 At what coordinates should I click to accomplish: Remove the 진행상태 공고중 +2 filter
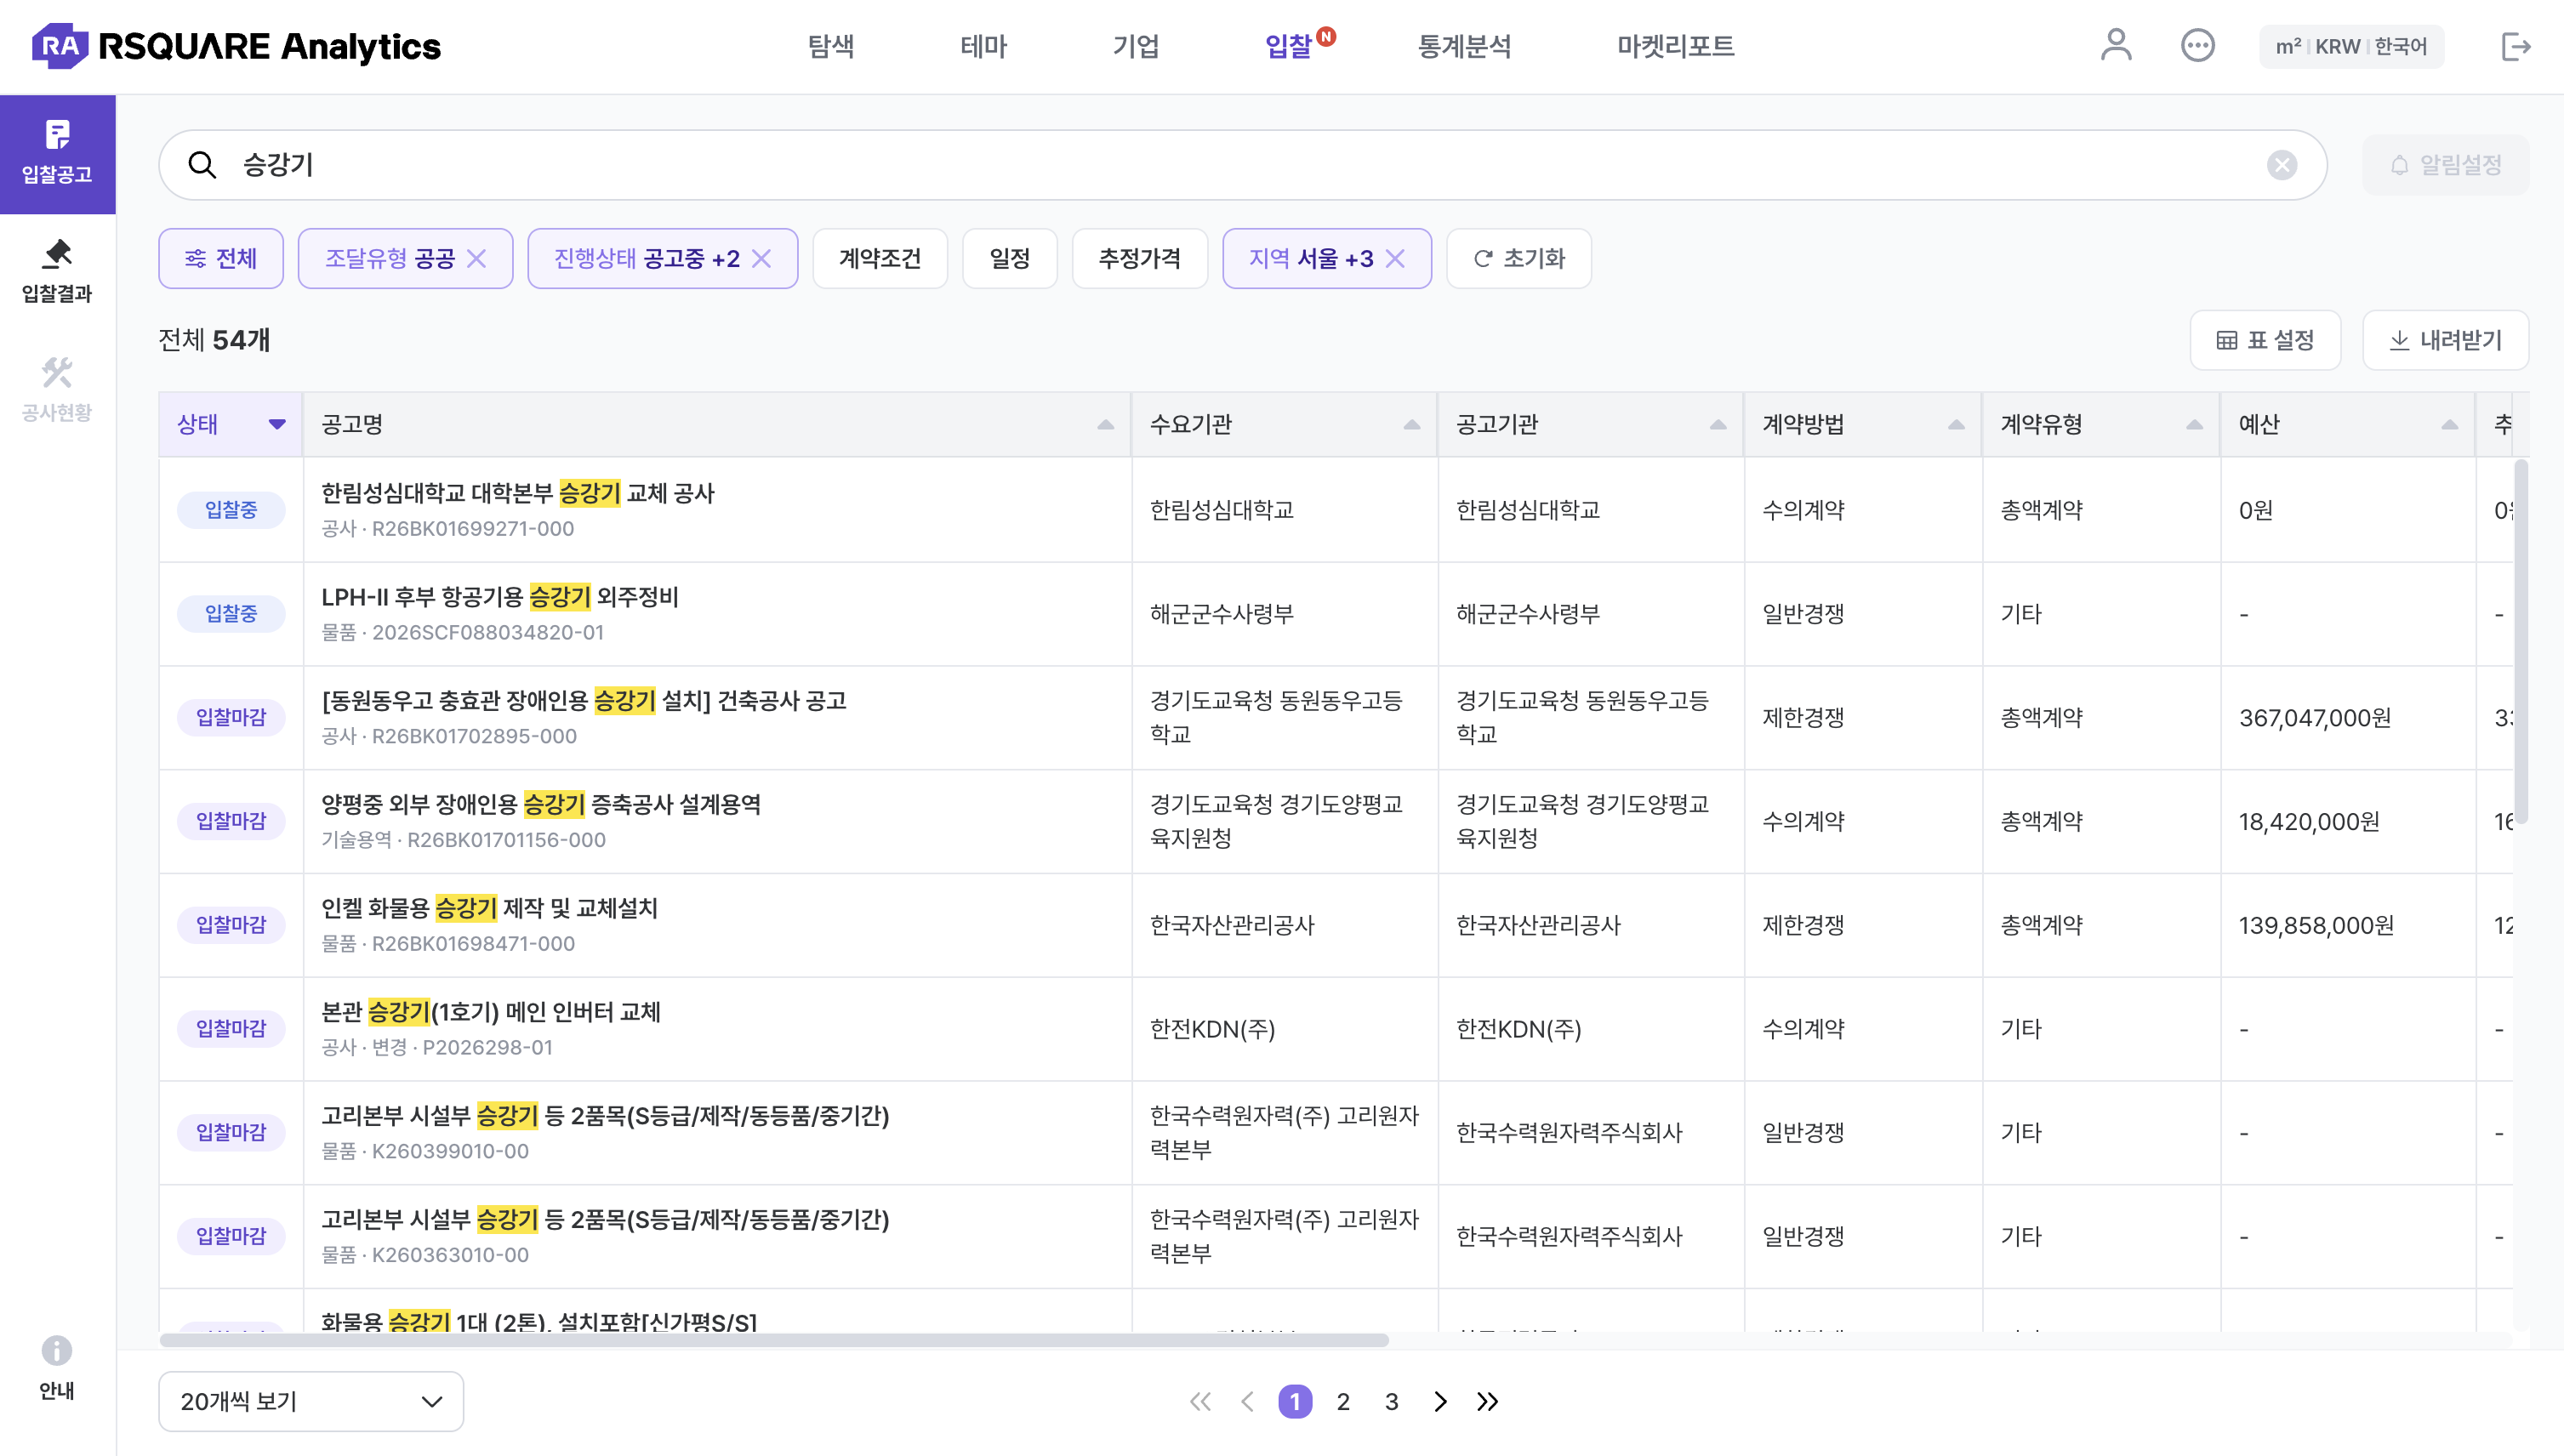(762, 259)
